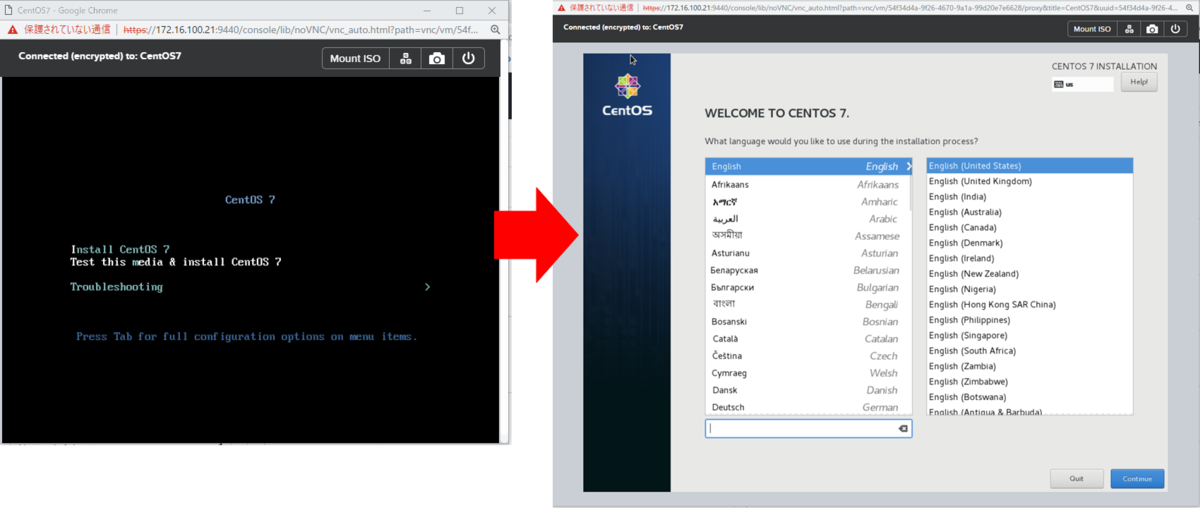The height and width of the screenshot is (508, 1200).
Task: Click the warning icon in right address bar
Action: pyautogui.click(x=560, y=6)
